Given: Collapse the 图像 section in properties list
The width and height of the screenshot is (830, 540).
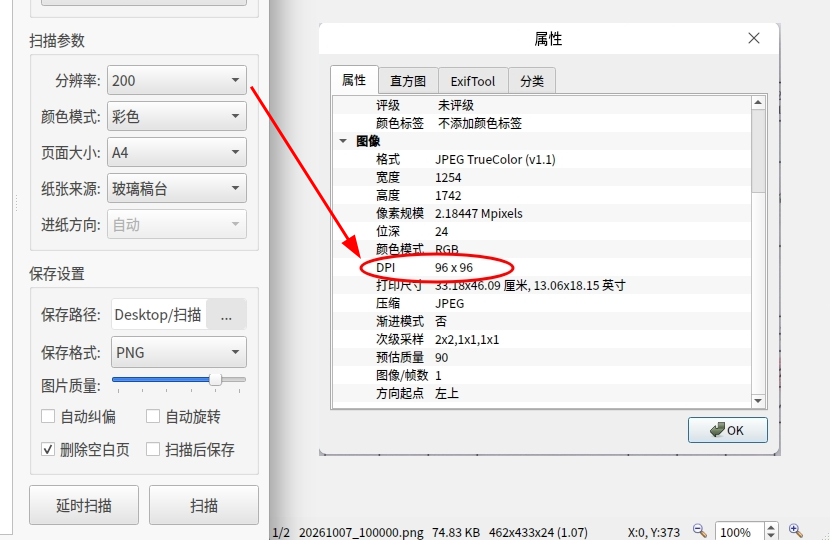Looking at the screenshot, I should [343, 141].
